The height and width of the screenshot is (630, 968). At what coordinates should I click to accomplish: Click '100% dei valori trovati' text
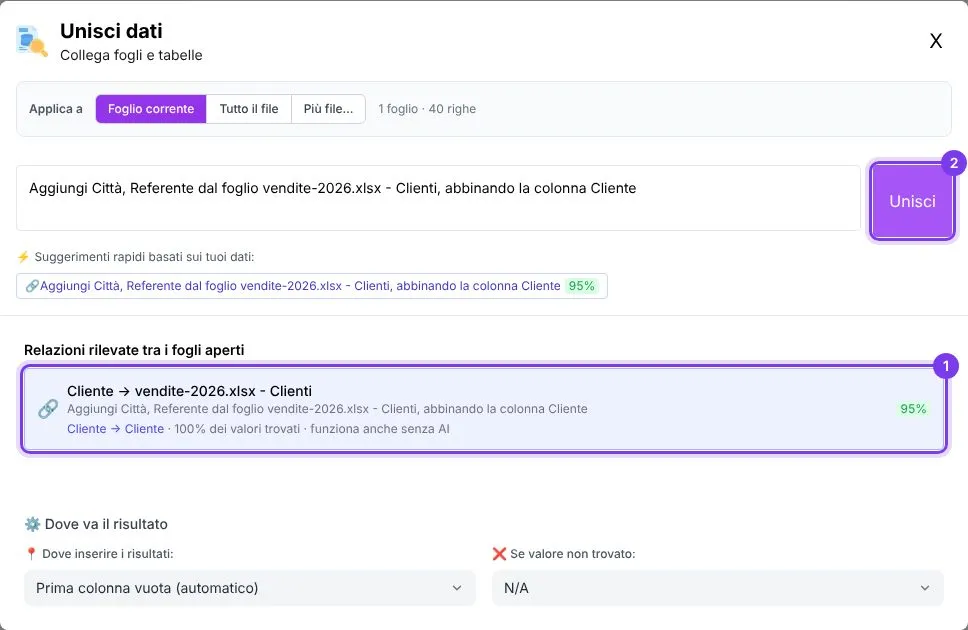[x=237, y=429]
